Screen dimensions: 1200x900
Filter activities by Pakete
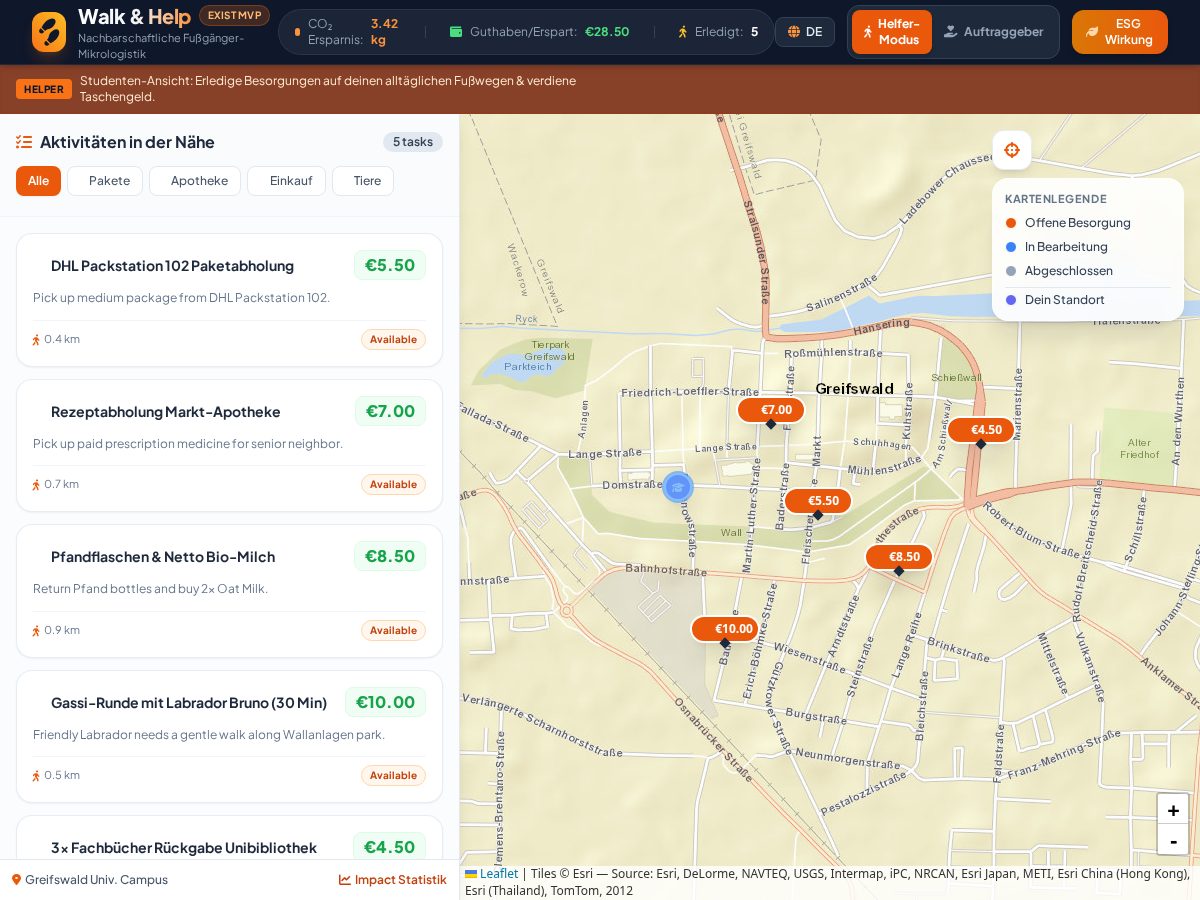[x=105, y=181]
